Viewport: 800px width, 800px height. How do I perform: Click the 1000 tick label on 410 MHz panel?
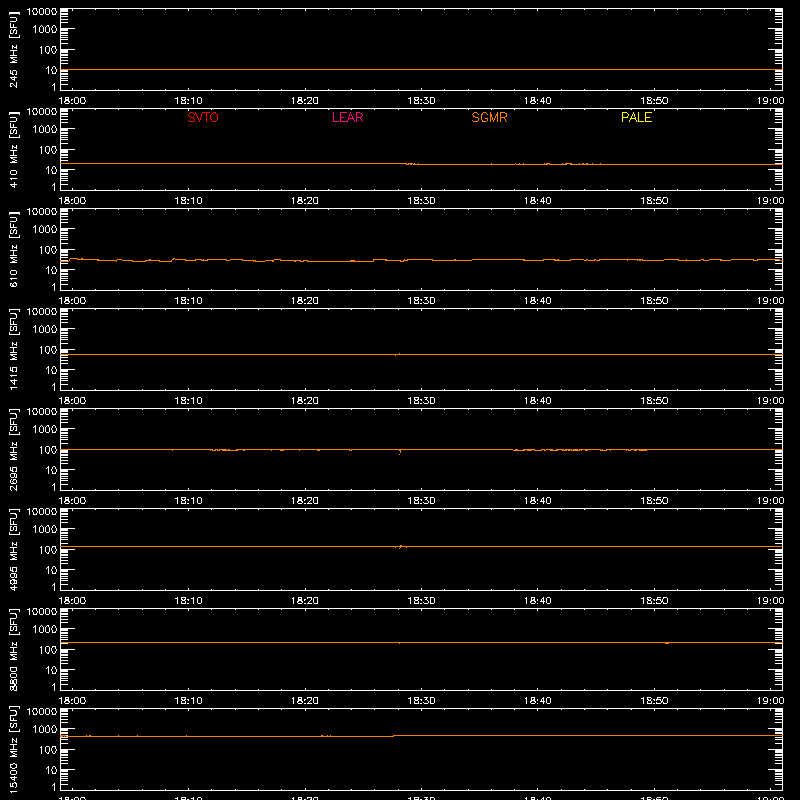[45, 130]
